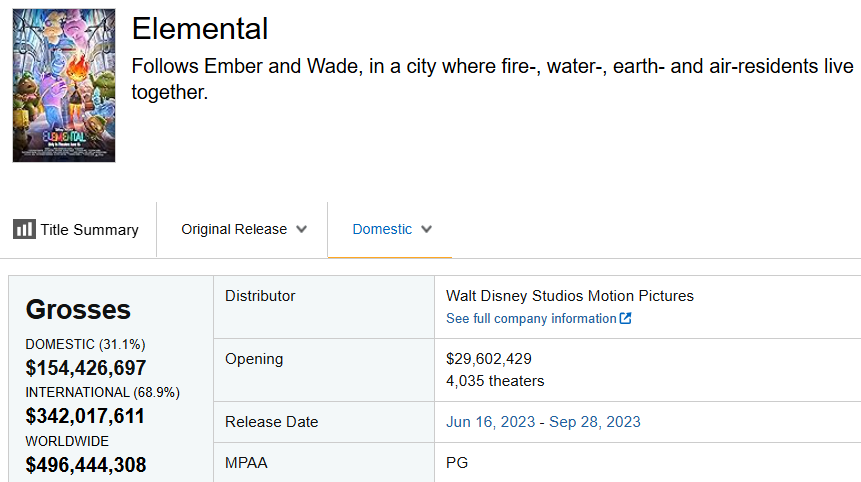Click the Walt Disney Studios Motion Pictures text
Viewport: 861px width, 482px height.
(x=570, y=296)
